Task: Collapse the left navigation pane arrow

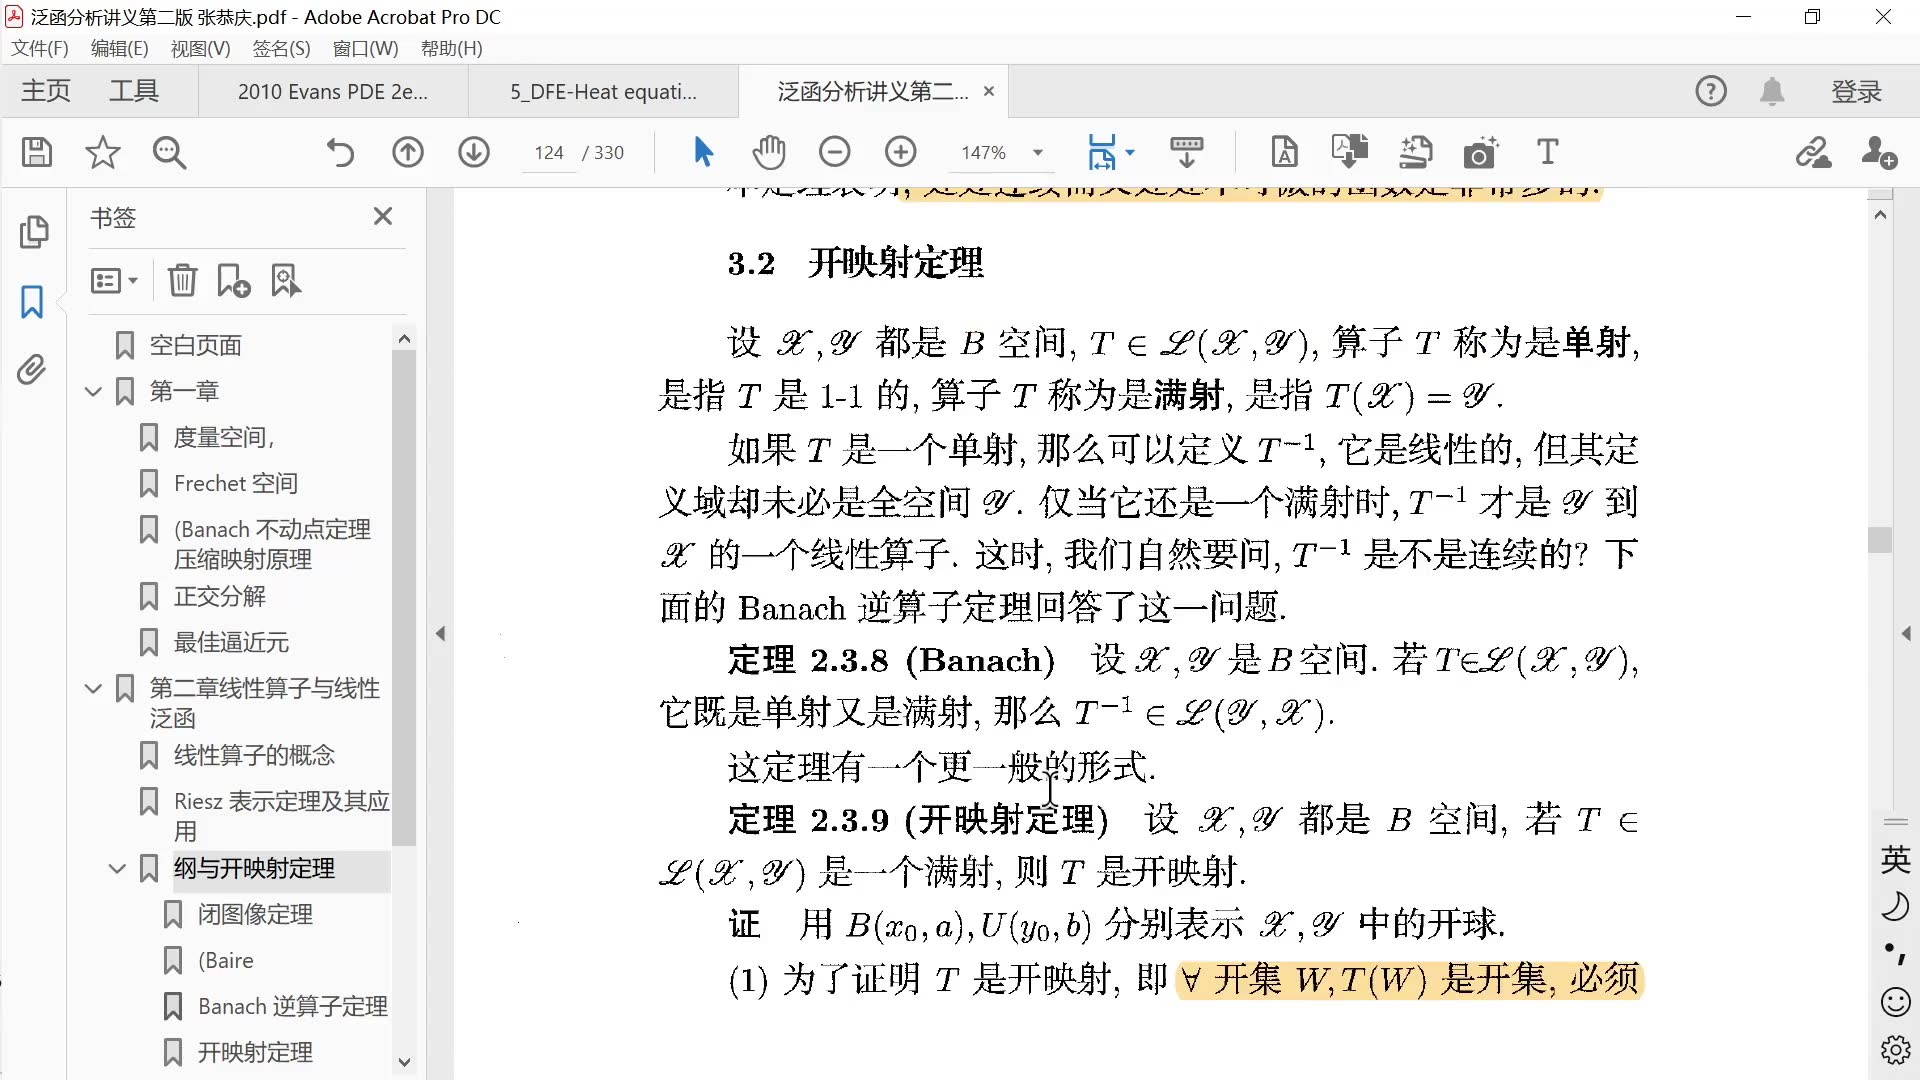Action: click(440, 633)
